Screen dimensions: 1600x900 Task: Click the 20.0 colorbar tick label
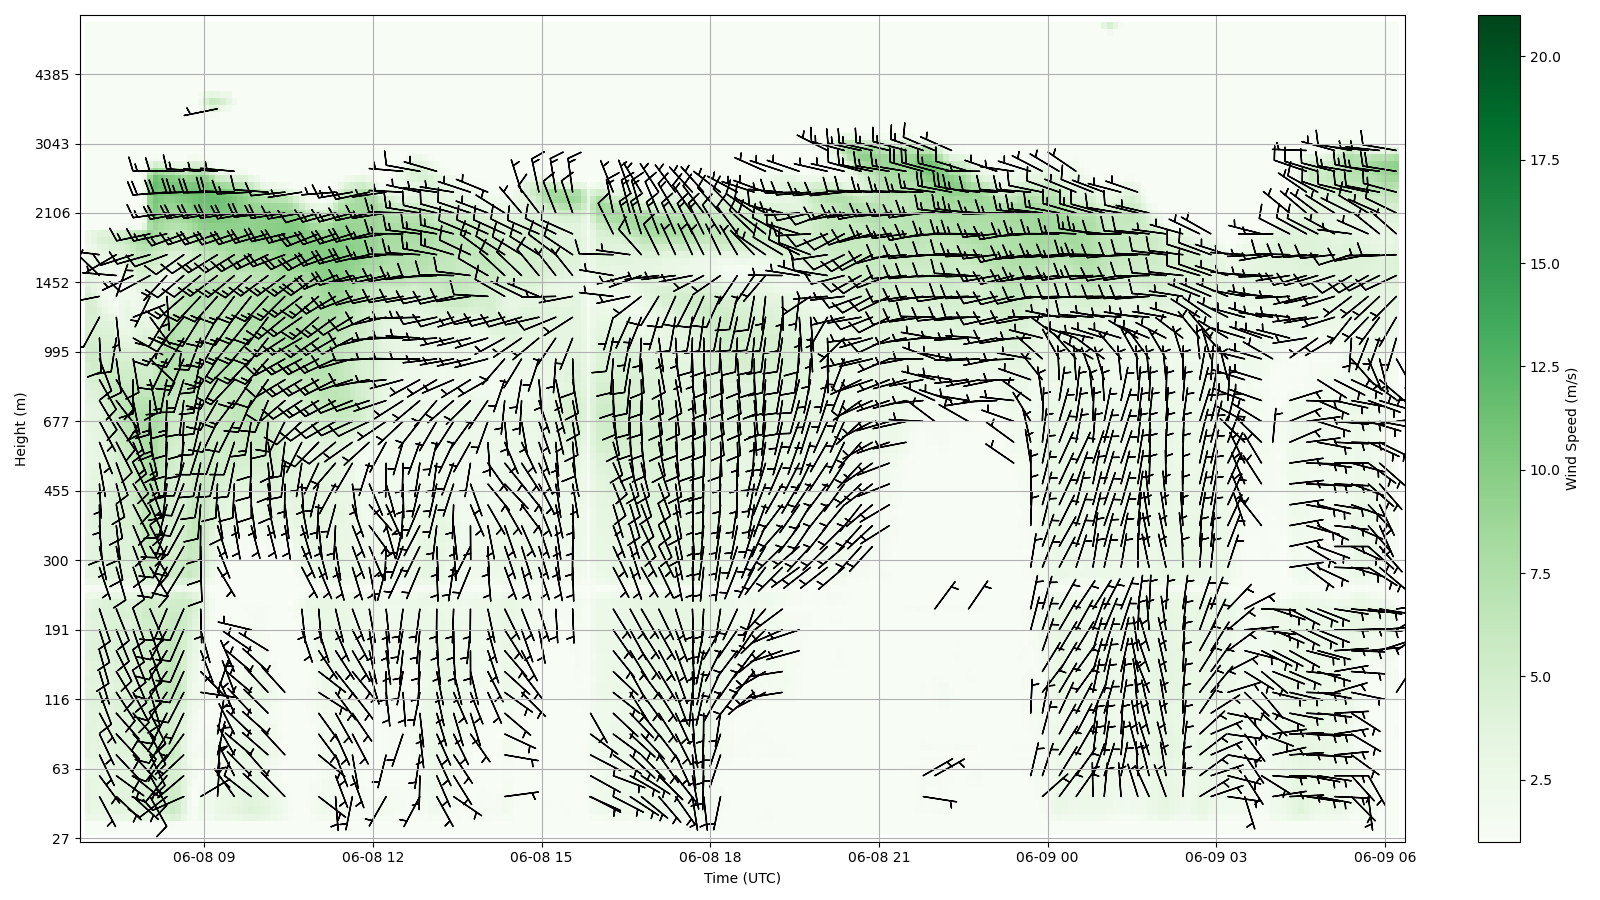(1544, 57)
